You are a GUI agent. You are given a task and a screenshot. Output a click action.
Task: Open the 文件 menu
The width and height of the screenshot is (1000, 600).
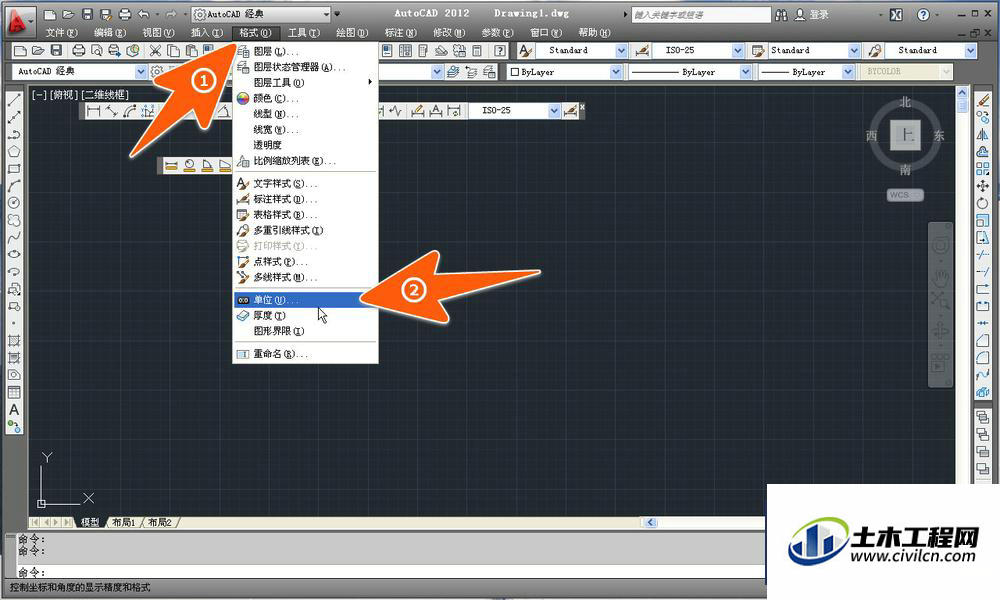click(61, 33)
